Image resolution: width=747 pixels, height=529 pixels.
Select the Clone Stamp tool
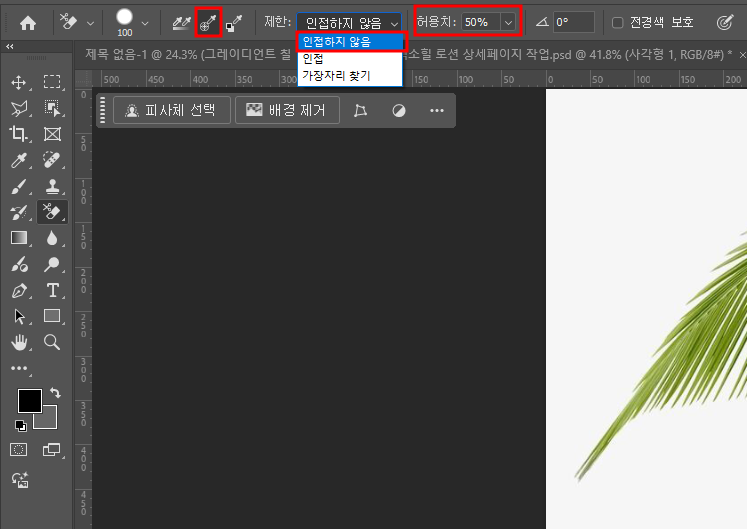tap(52, 186)
